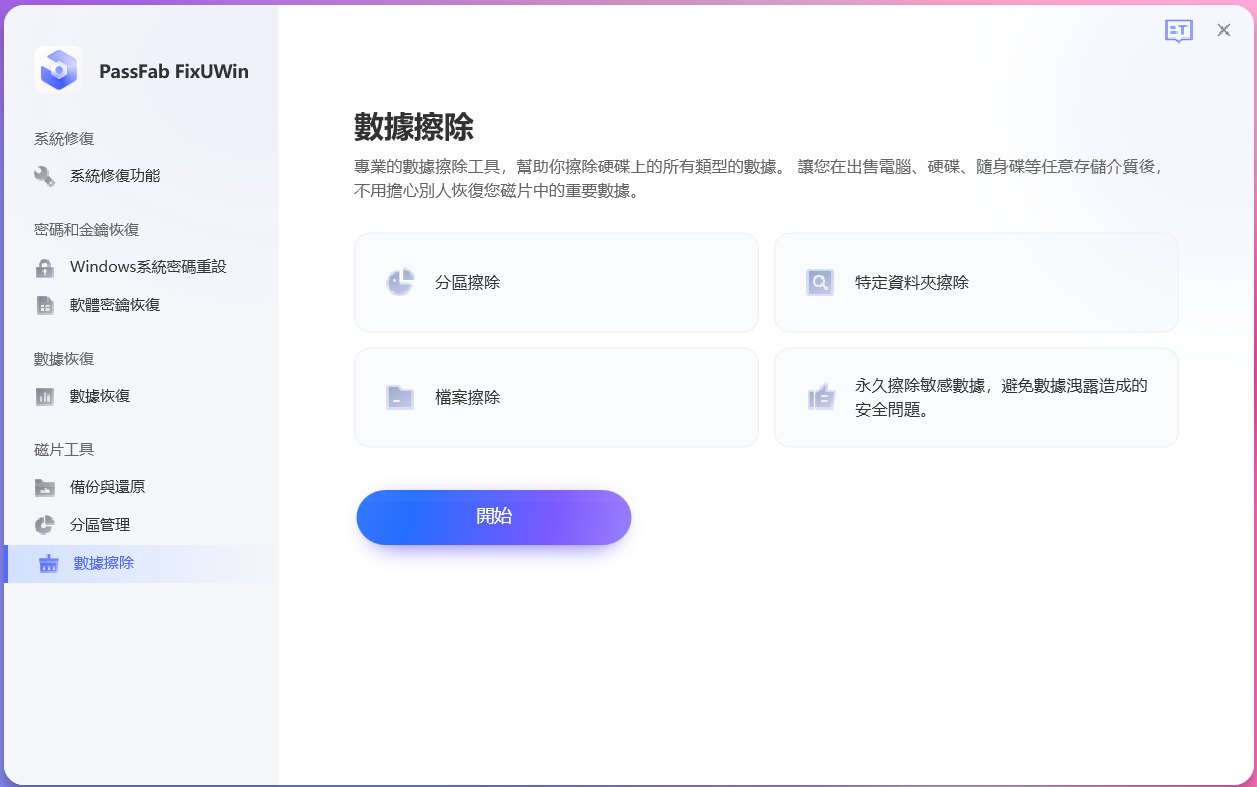Open the feedback icon at top right

(1179, 31)
